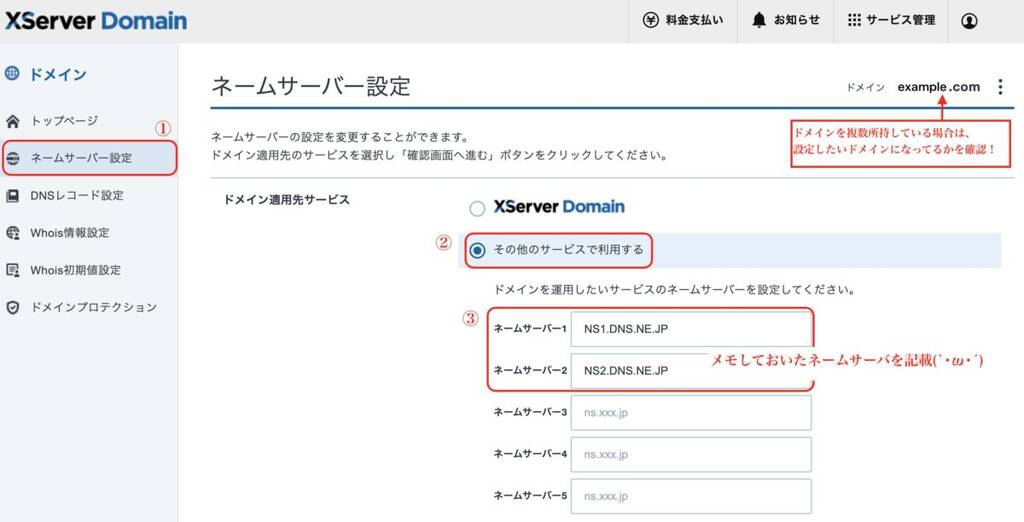
Task: Click the example.com domain name
Action: (x=938, y=87)
